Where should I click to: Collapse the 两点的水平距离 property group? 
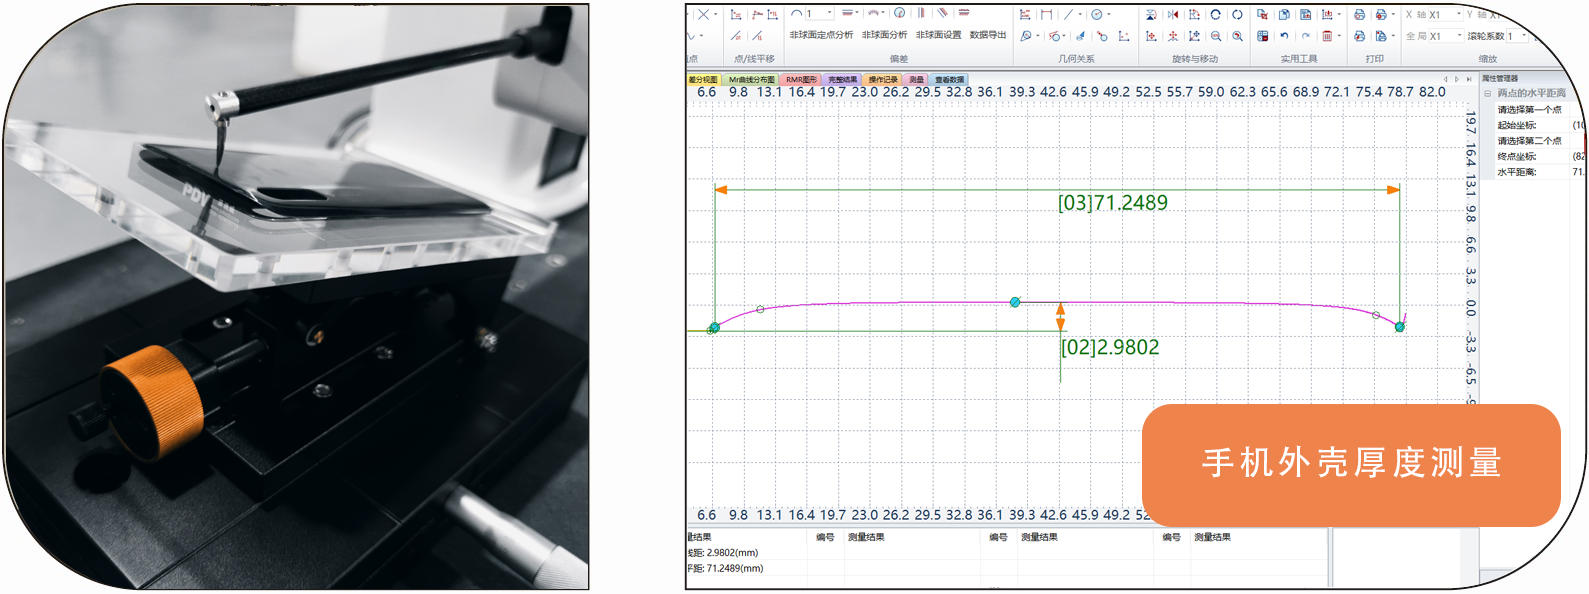tap(1487, 93)
